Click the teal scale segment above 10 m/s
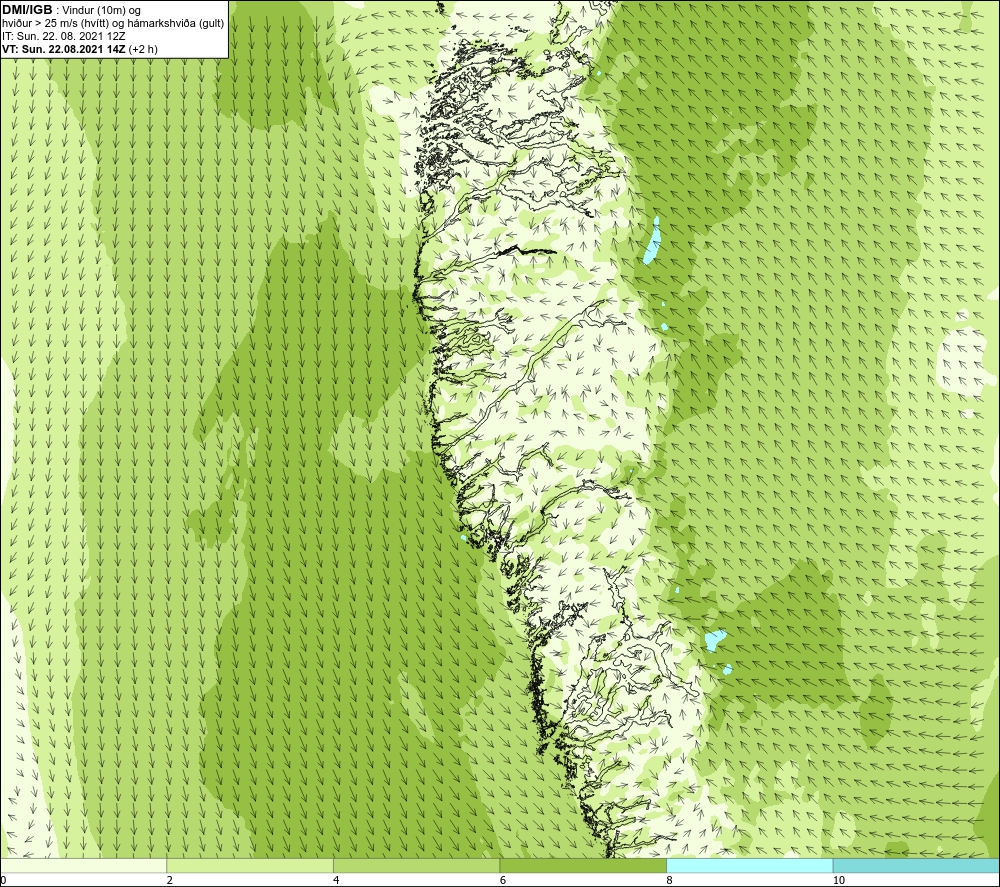Image resolution: width=1000 pixels, height=887 pixels. pos(916,865)
